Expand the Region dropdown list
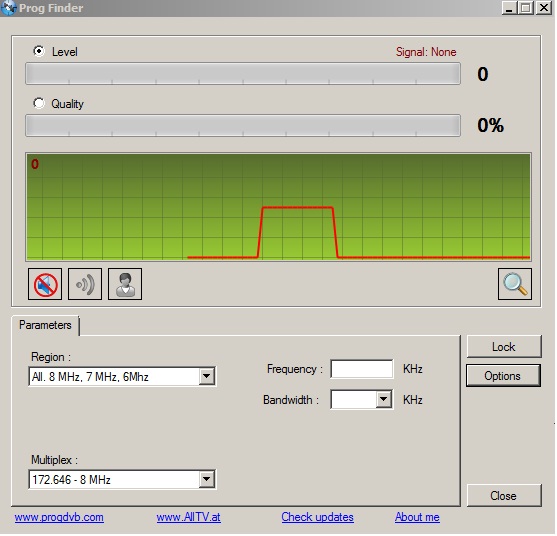 click(x=207, y=377)
